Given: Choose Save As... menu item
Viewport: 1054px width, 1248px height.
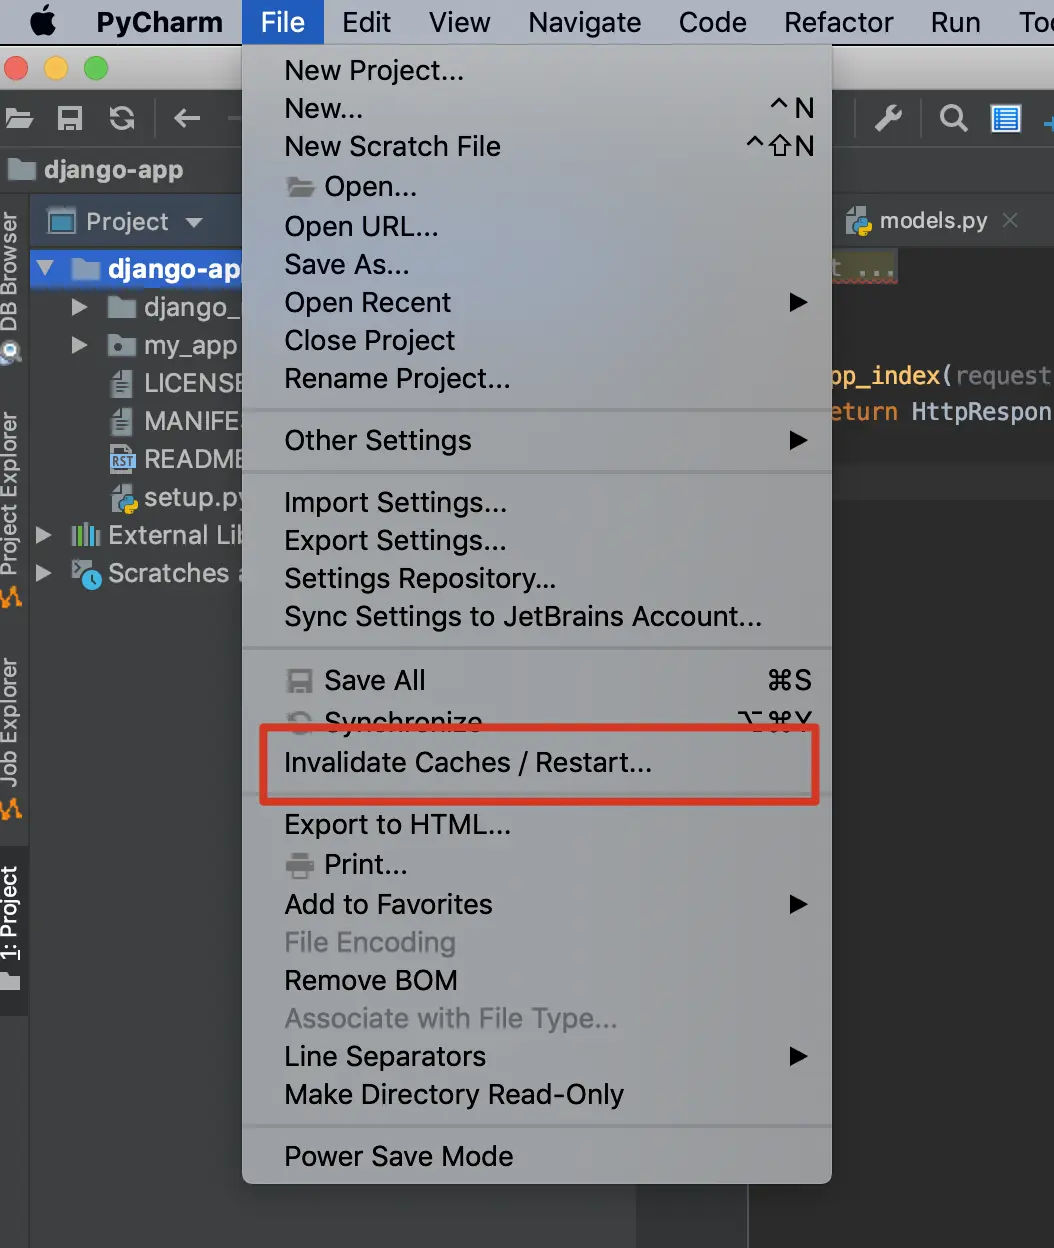Looking at the screenshot, I should [537, 264].
